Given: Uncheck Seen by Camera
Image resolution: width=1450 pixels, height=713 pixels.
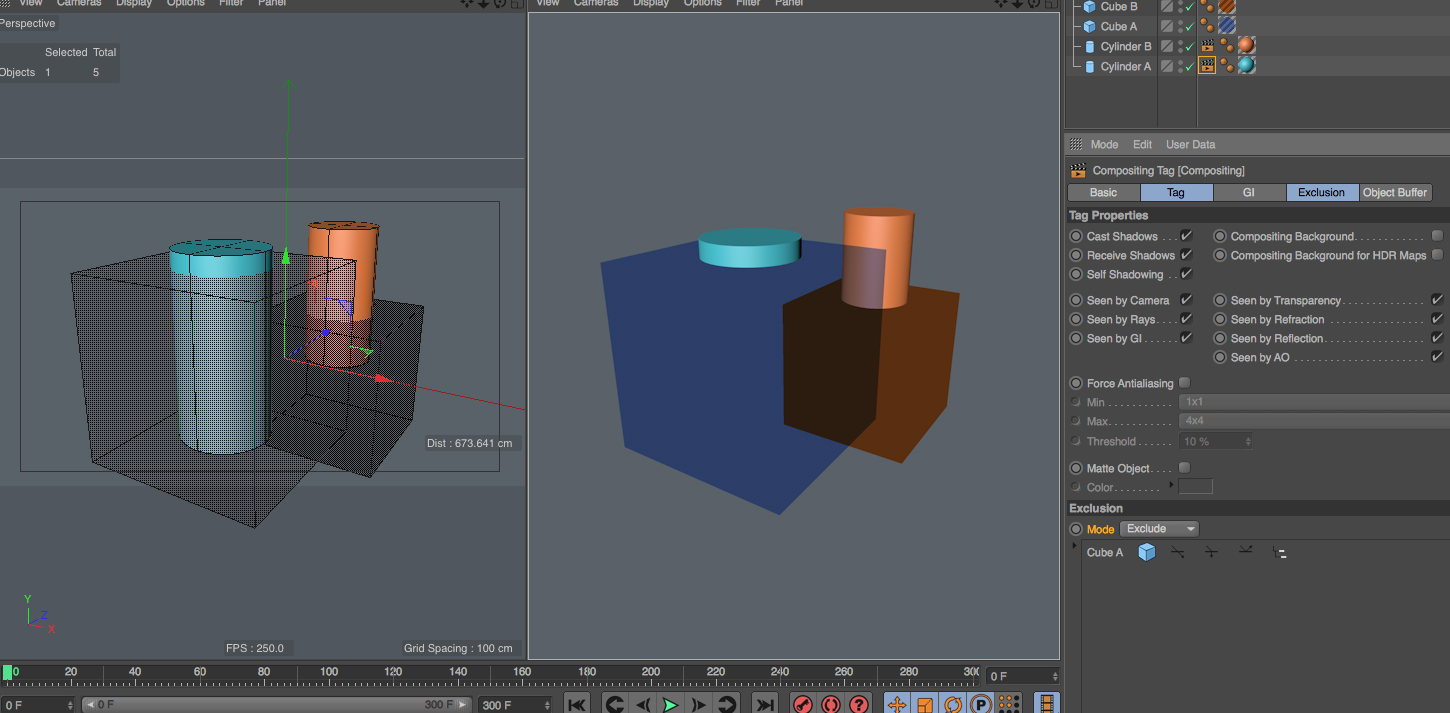Looking at the screenshot, I should click(x=1186, y=300).
